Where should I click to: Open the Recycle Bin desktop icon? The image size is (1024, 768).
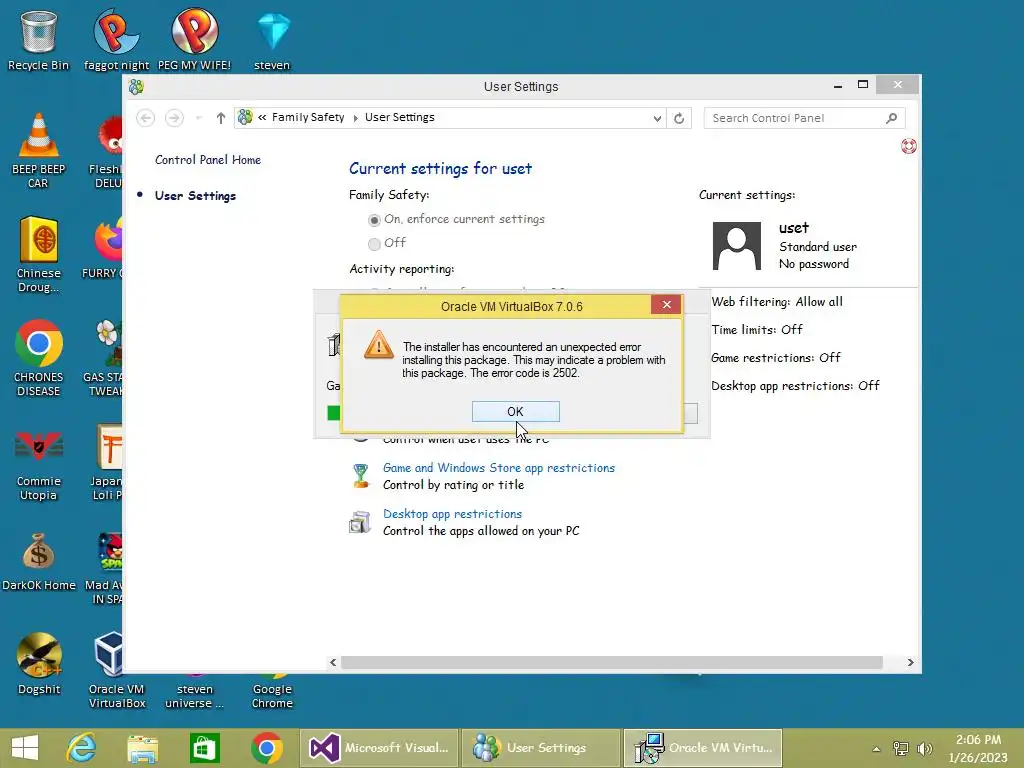click(x=39, y=40)
